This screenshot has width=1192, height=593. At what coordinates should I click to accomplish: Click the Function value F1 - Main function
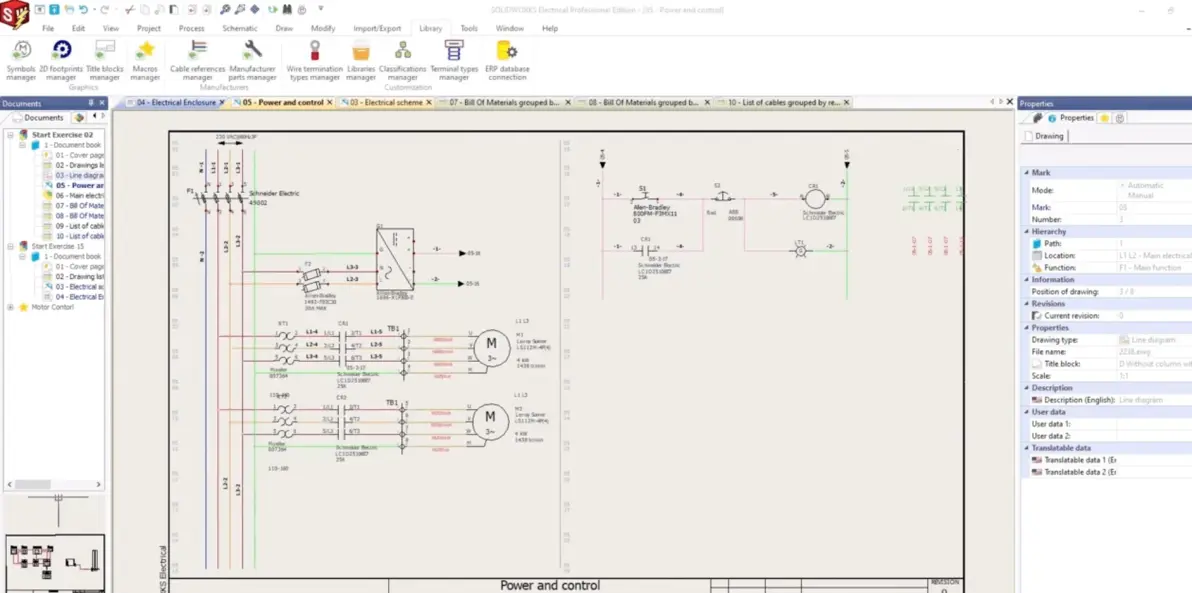pyautogui.click(x=1154, y=268)
